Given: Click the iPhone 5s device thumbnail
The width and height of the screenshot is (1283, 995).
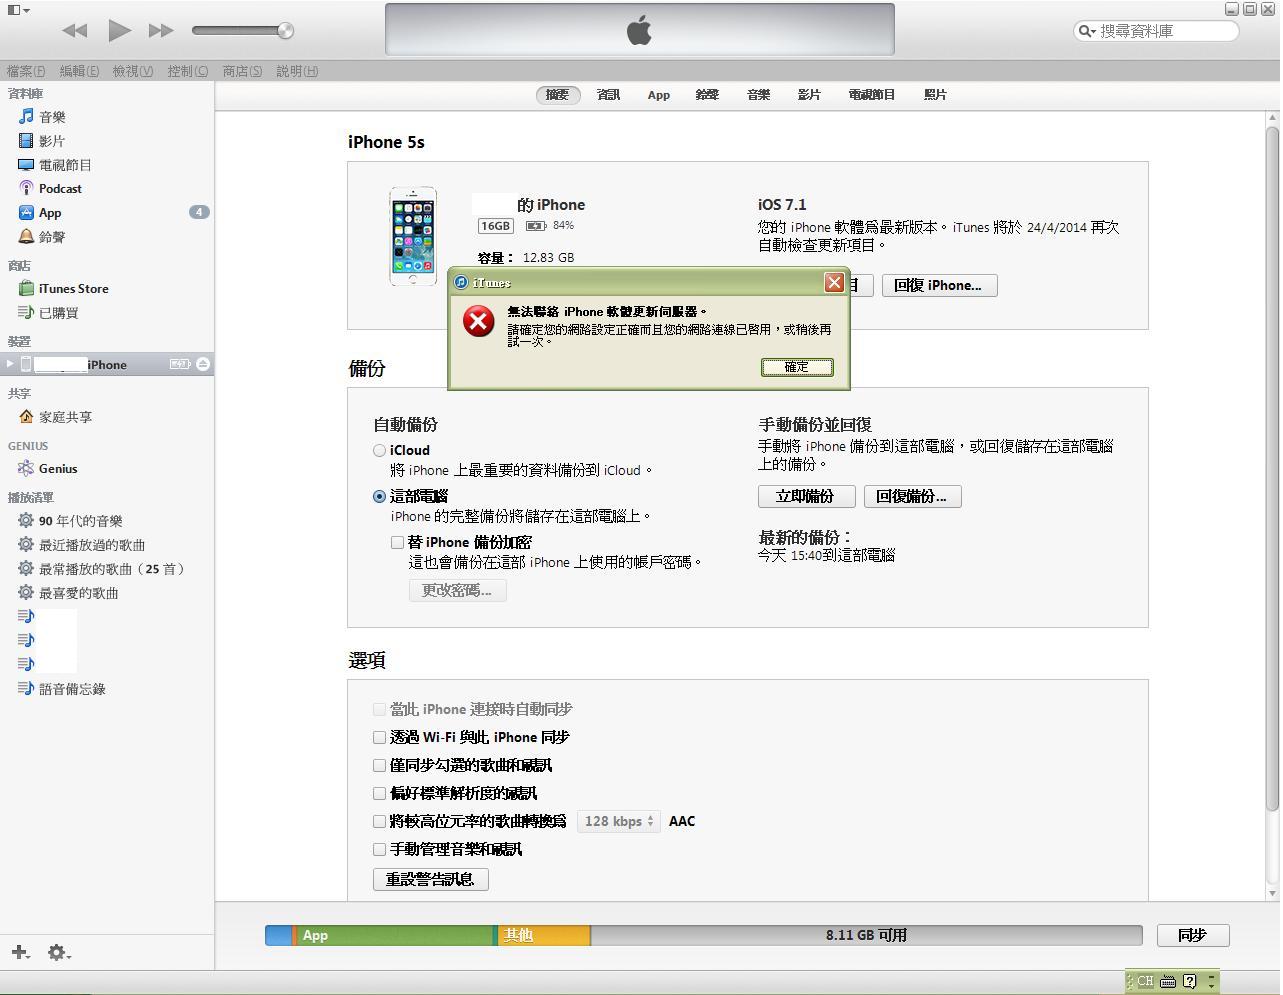Looking at the screenshot, I should [x=413, y=236].
